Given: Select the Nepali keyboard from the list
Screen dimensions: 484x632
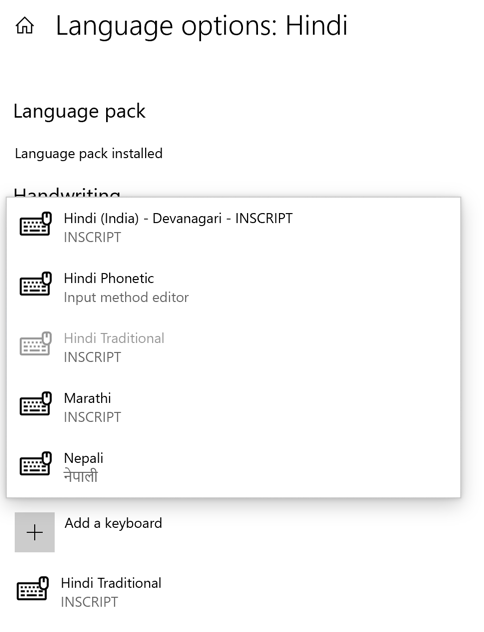Looking at the screenshot, I should [233, 467].
